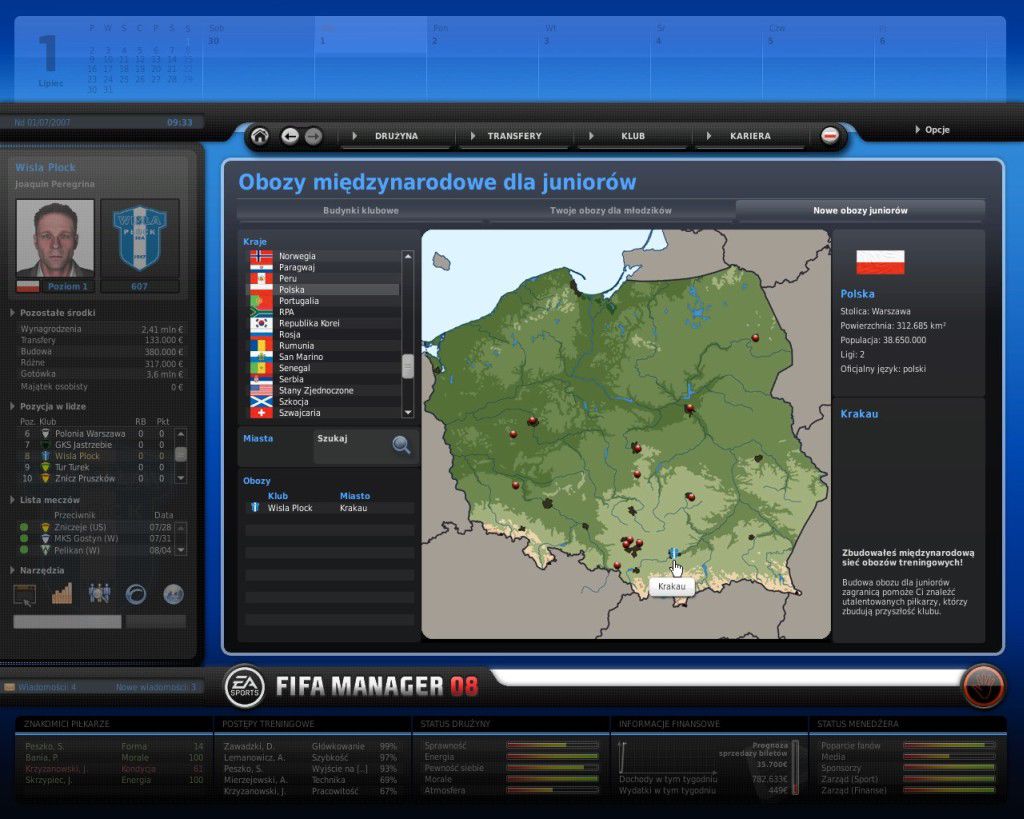Select Portugalia in the countries list

(324, 301)
